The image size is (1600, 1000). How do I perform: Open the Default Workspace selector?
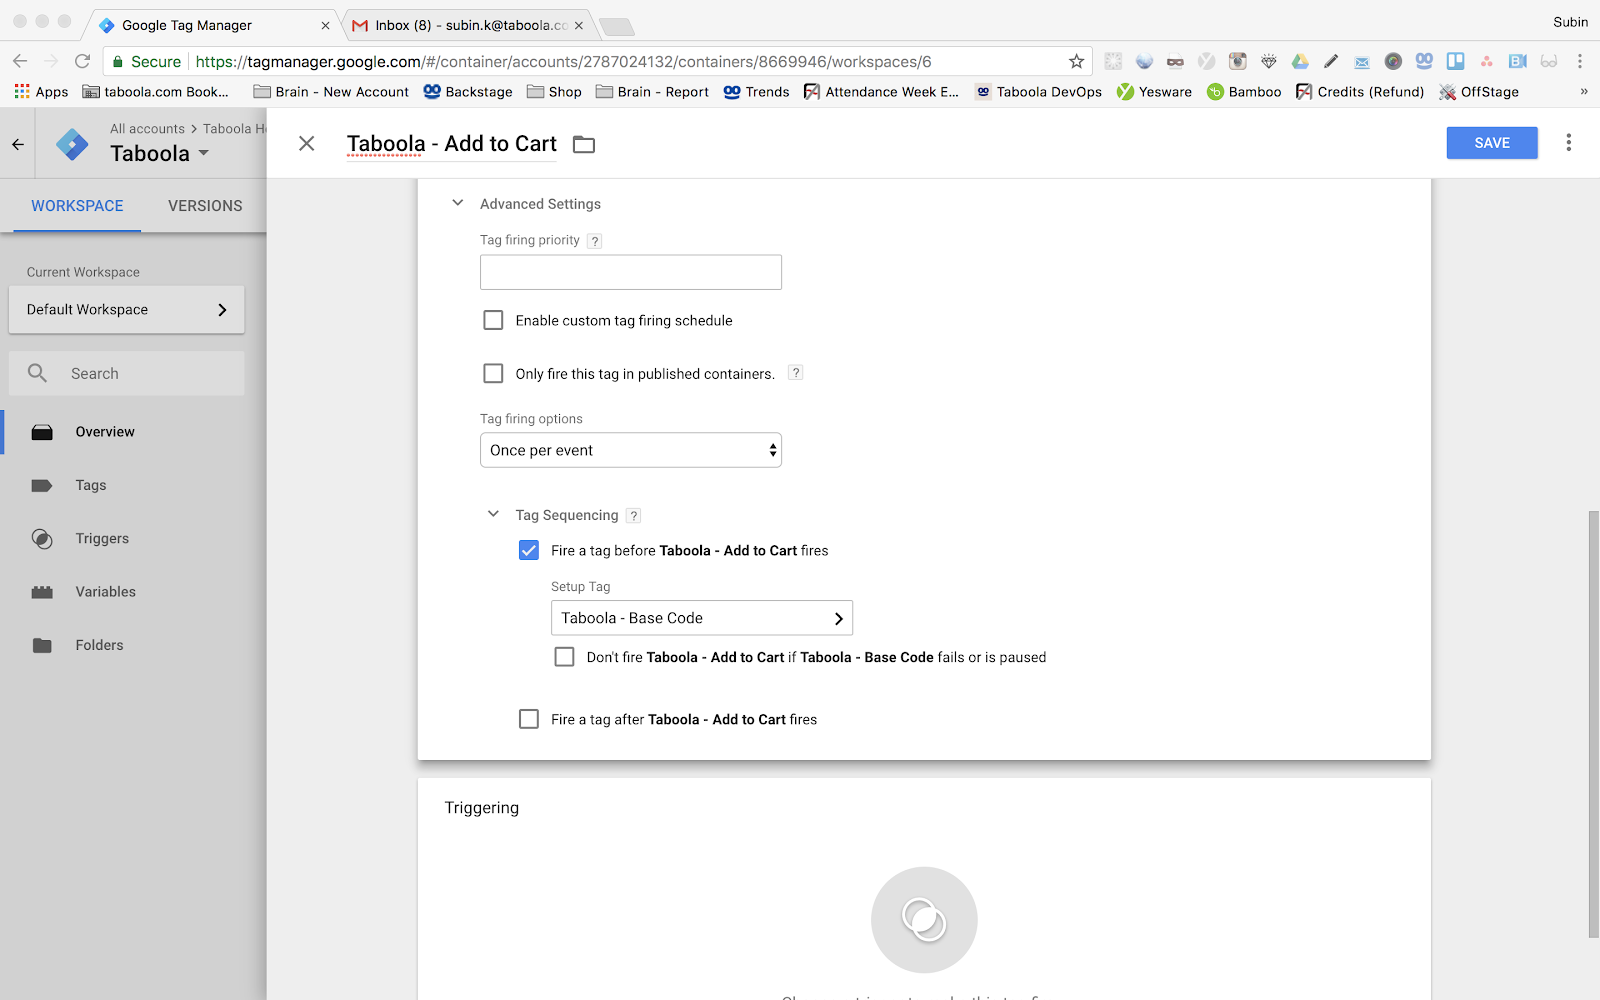click(127, 310)
